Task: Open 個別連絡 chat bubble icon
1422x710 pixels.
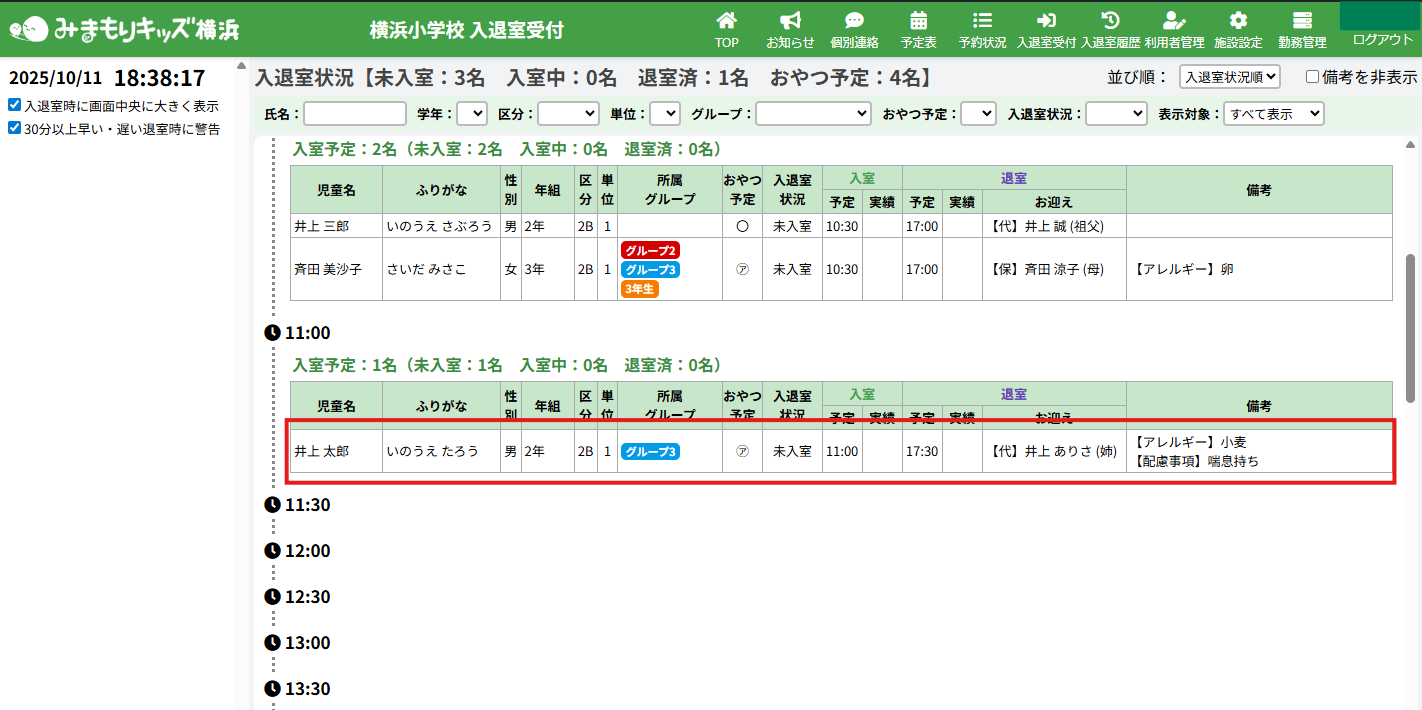Action: click(x=854, y=21)
